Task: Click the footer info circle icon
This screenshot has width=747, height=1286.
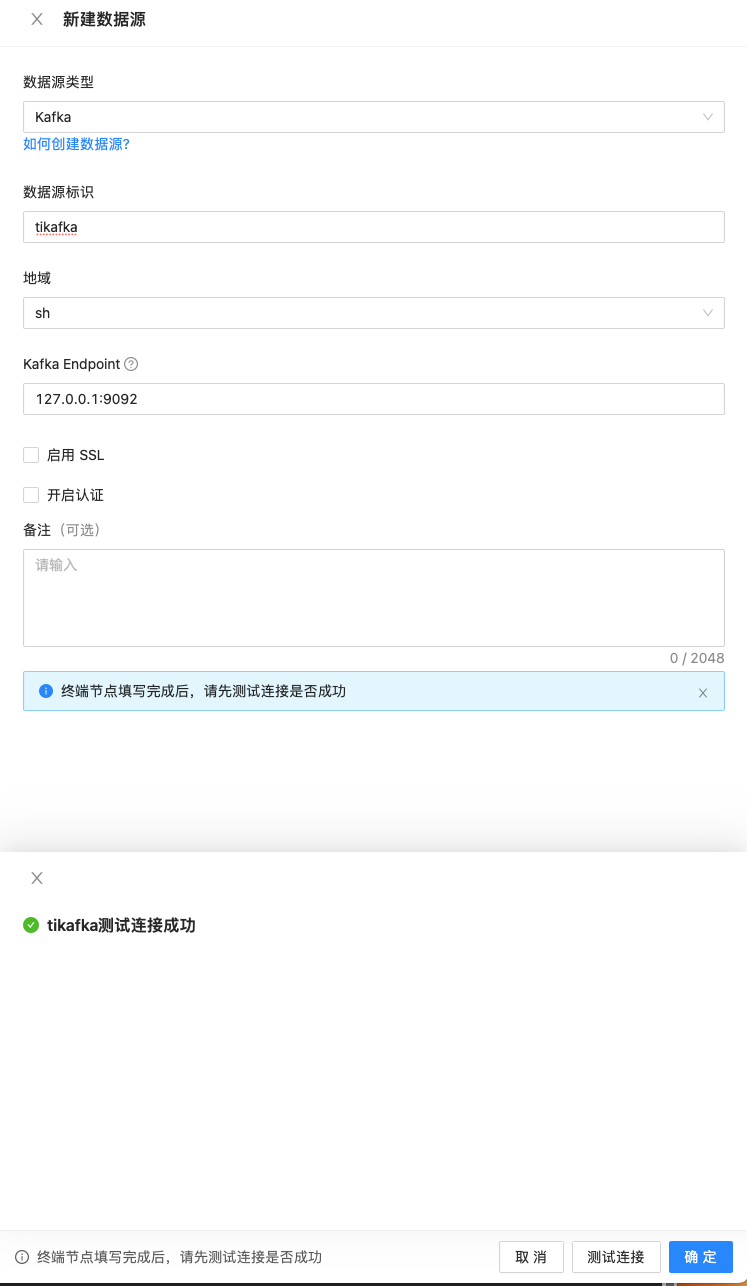Action: tap(22, 1257)
